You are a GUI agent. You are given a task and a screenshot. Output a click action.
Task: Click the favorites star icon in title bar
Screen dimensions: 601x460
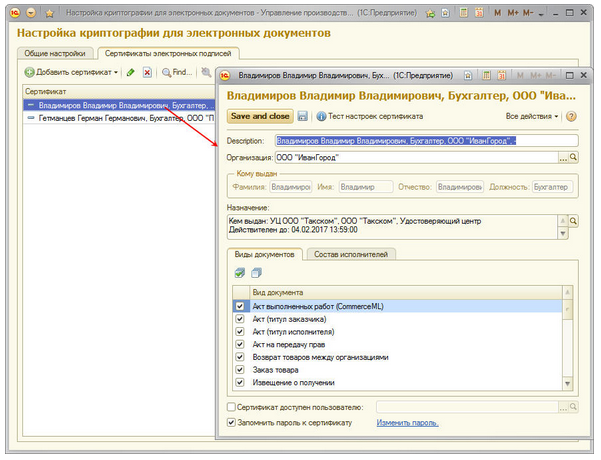tap(49, 13)
